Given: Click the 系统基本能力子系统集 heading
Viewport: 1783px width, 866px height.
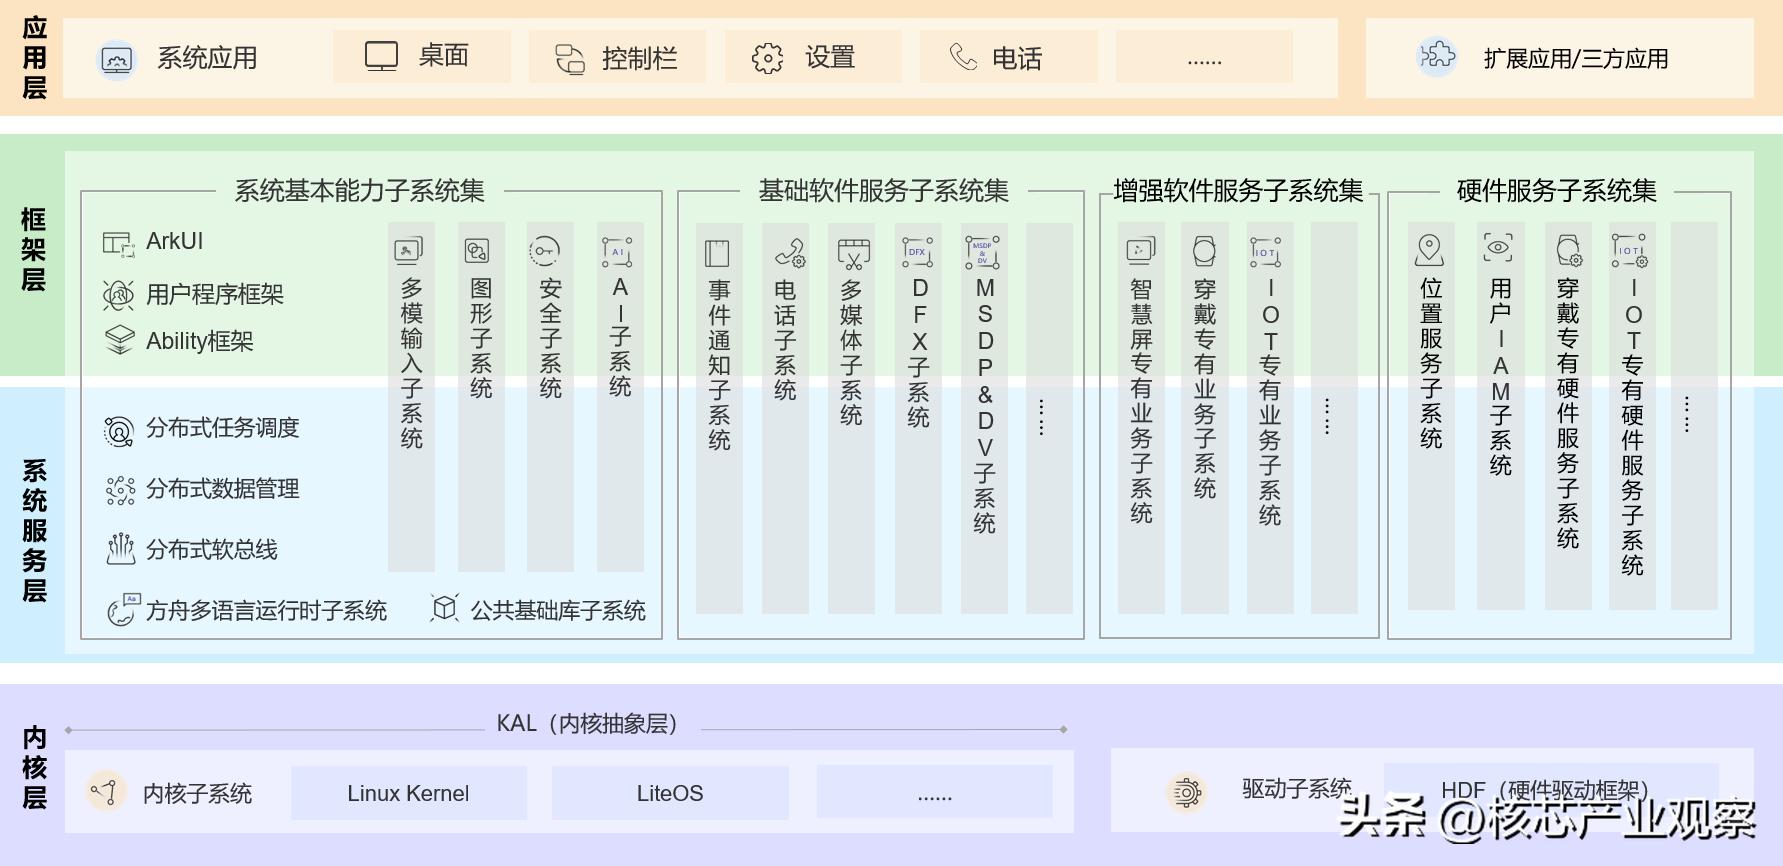Looking at the screenshot, I should [x=360, y=191].
